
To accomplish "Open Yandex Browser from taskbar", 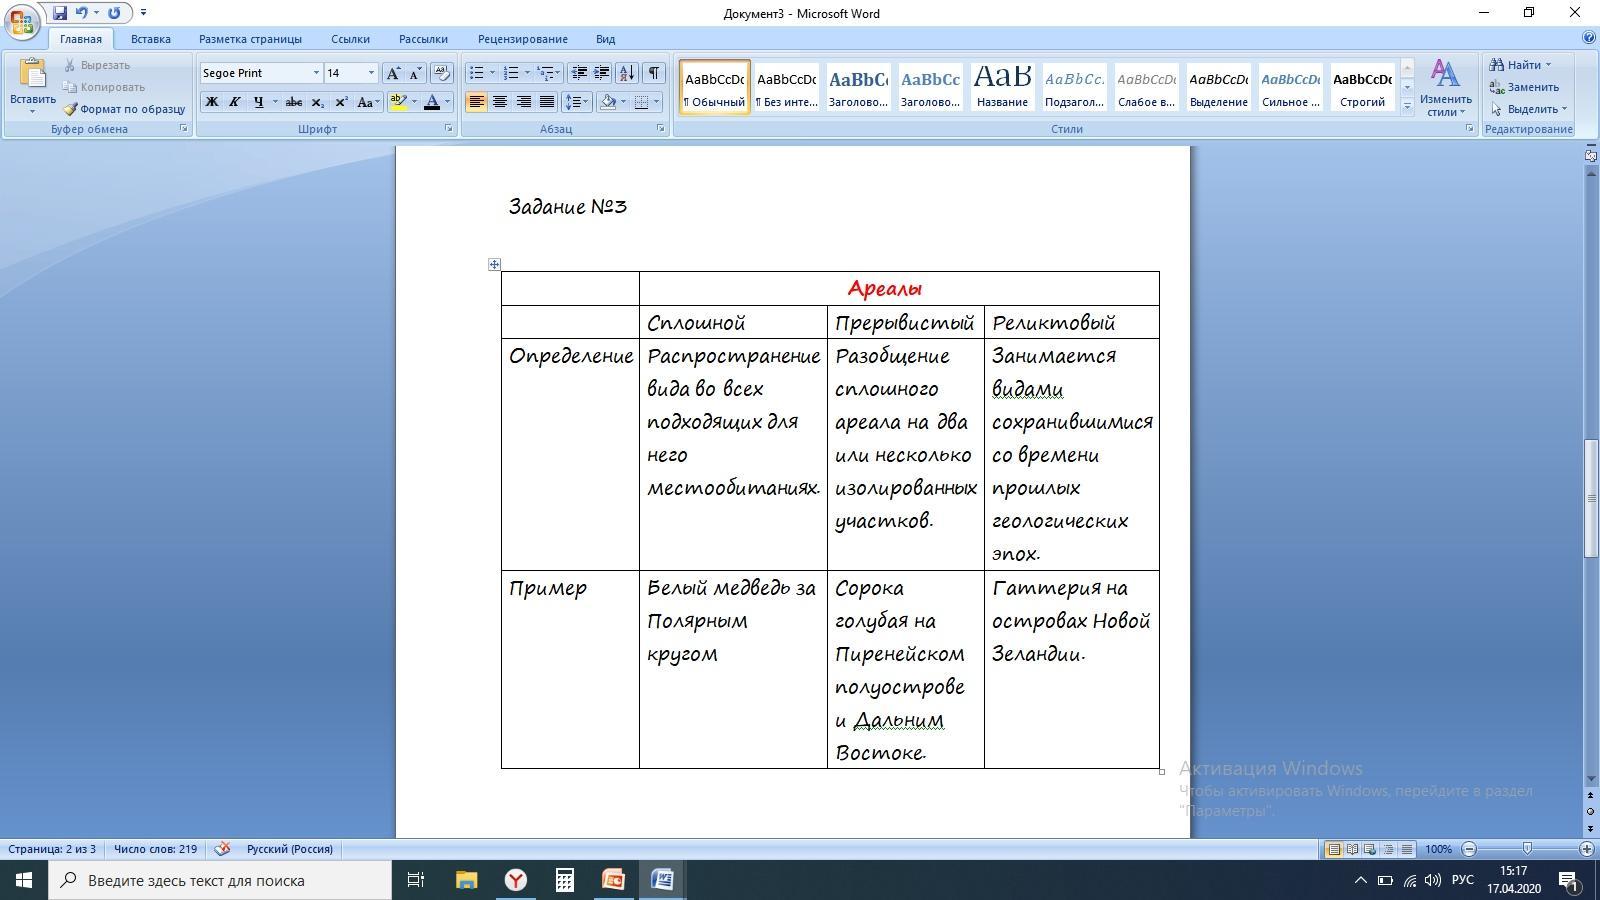I will pos(515,880).
